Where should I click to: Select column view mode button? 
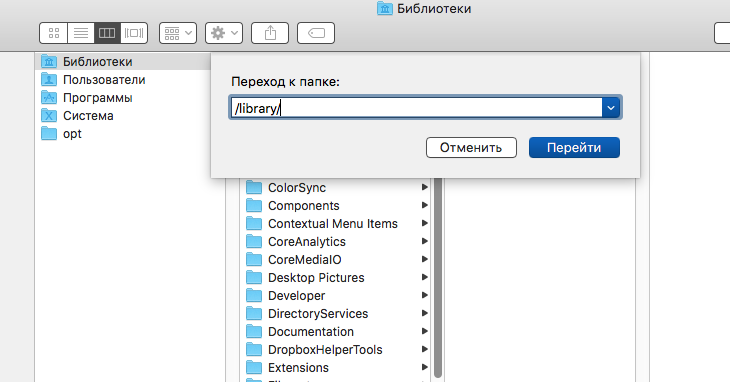pos(107,33)
